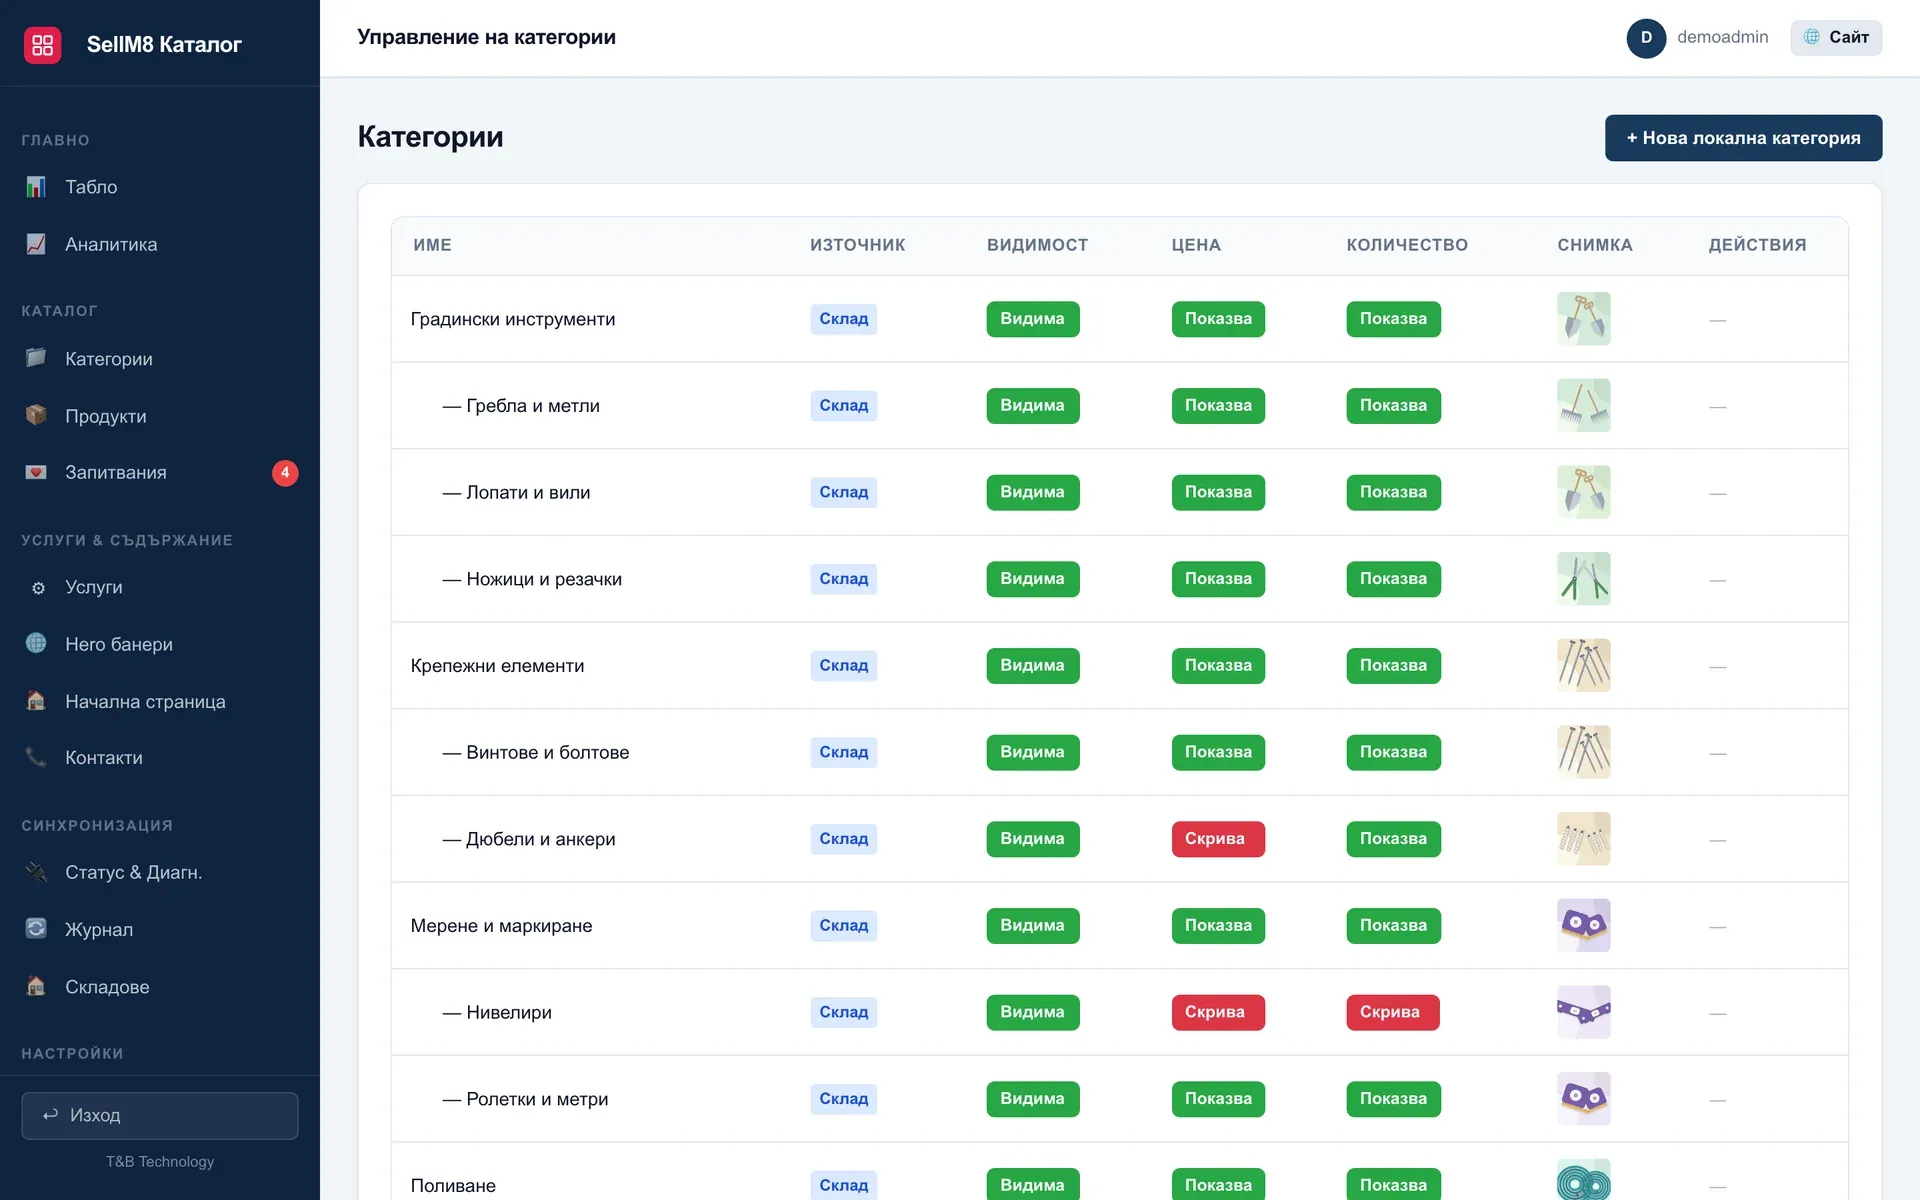Image resolution: width=1920 pixels, height=1200 pixels.
Task: Open Hero банери globe icon
Action: 36,643
